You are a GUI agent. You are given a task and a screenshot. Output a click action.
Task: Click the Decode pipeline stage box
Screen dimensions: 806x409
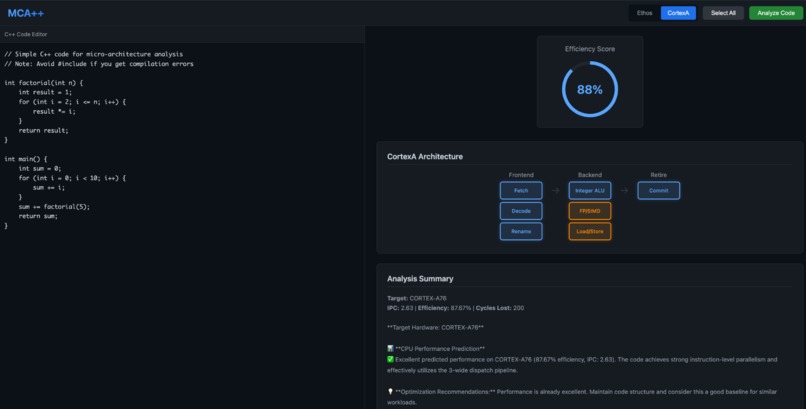click(521, 211)
